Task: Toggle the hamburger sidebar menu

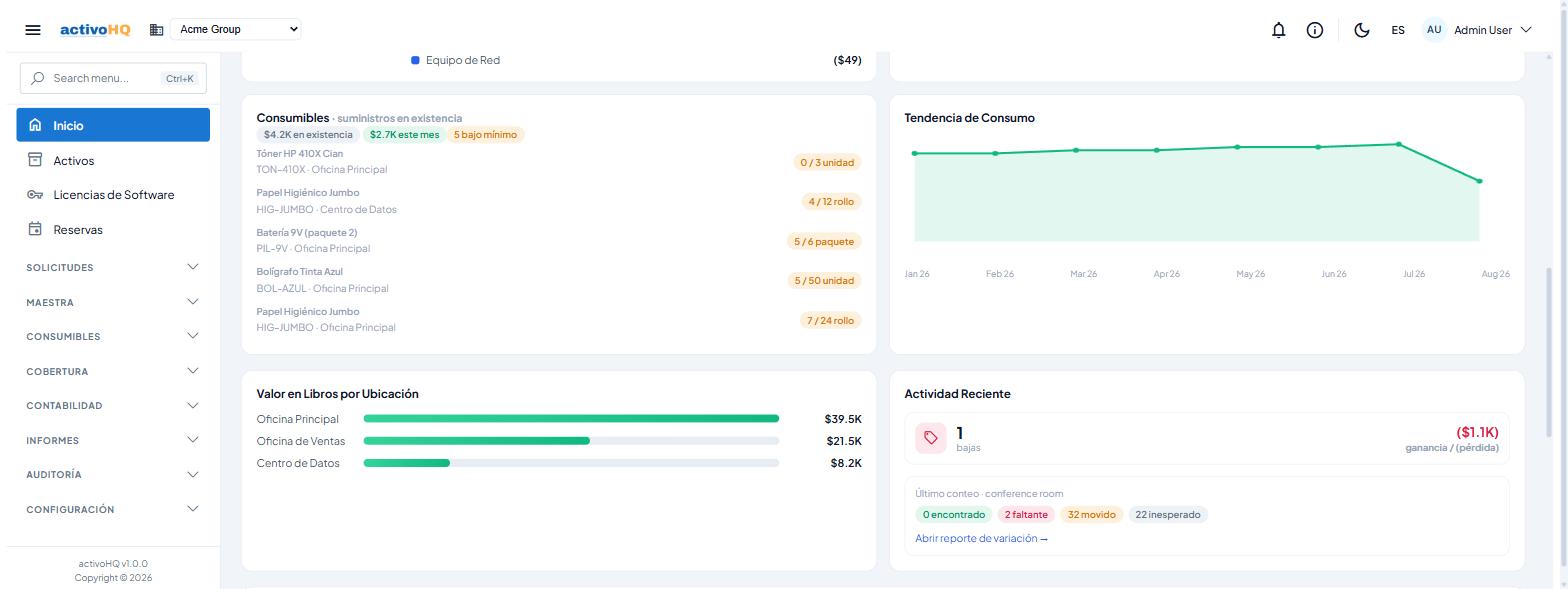Action: (33, 30)
